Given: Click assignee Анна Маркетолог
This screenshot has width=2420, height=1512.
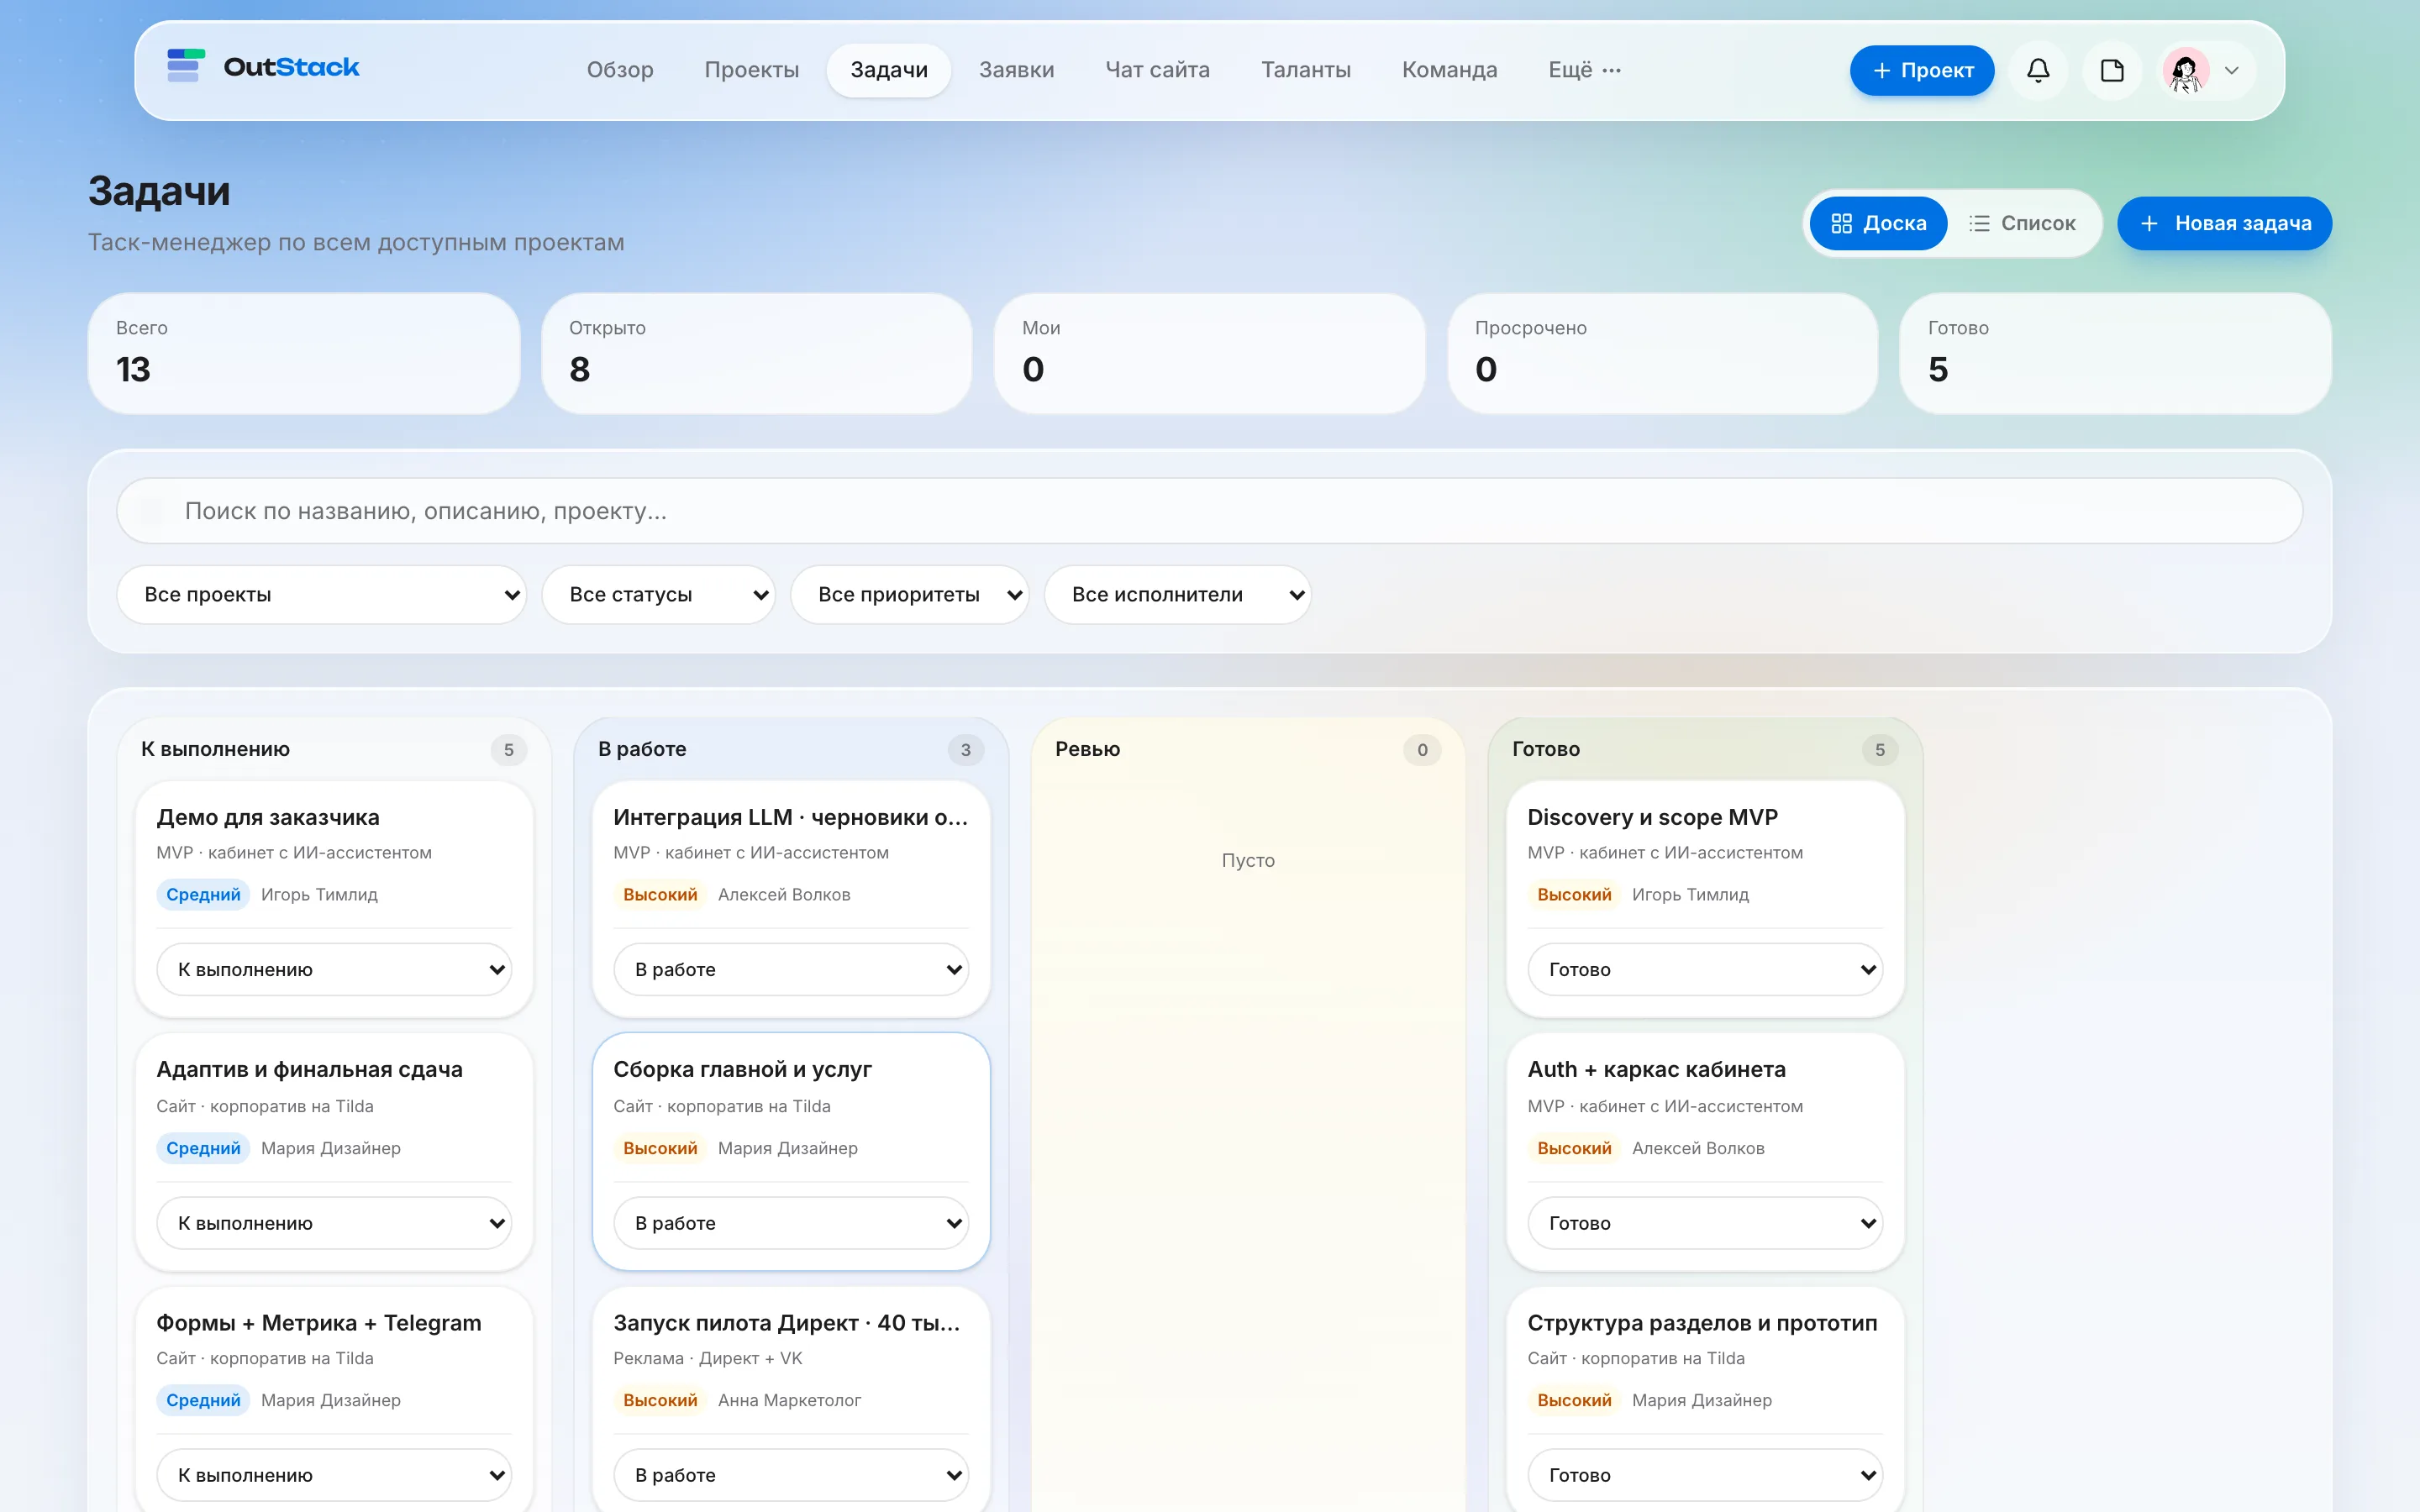Looking at the screenshot, I should coord(789,1400).
